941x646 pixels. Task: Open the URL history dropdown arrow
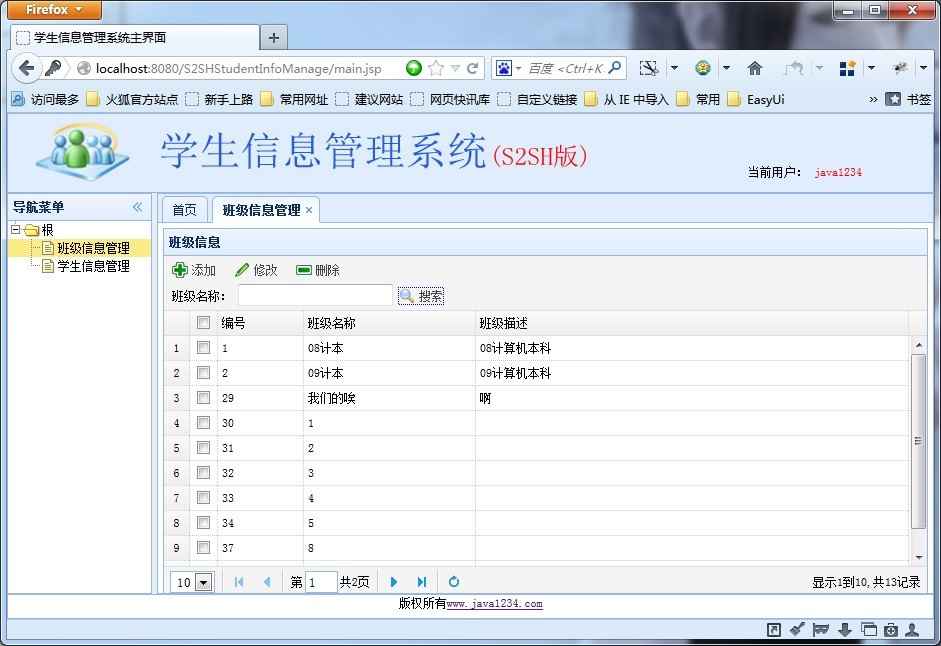click(x=455, y=68)
